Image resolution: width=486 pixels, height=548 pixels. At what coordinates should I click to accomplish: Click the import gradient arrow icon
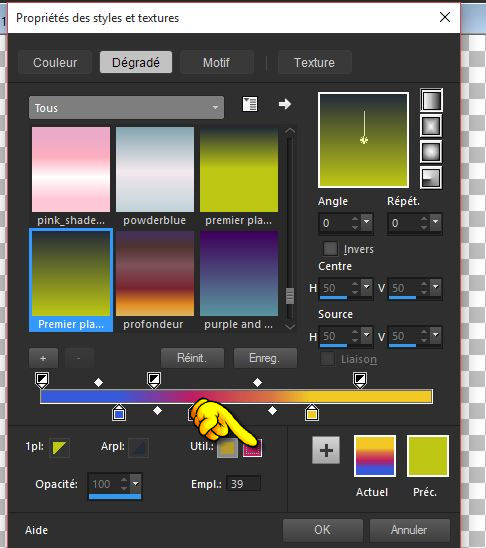click(x=285, y=104)
